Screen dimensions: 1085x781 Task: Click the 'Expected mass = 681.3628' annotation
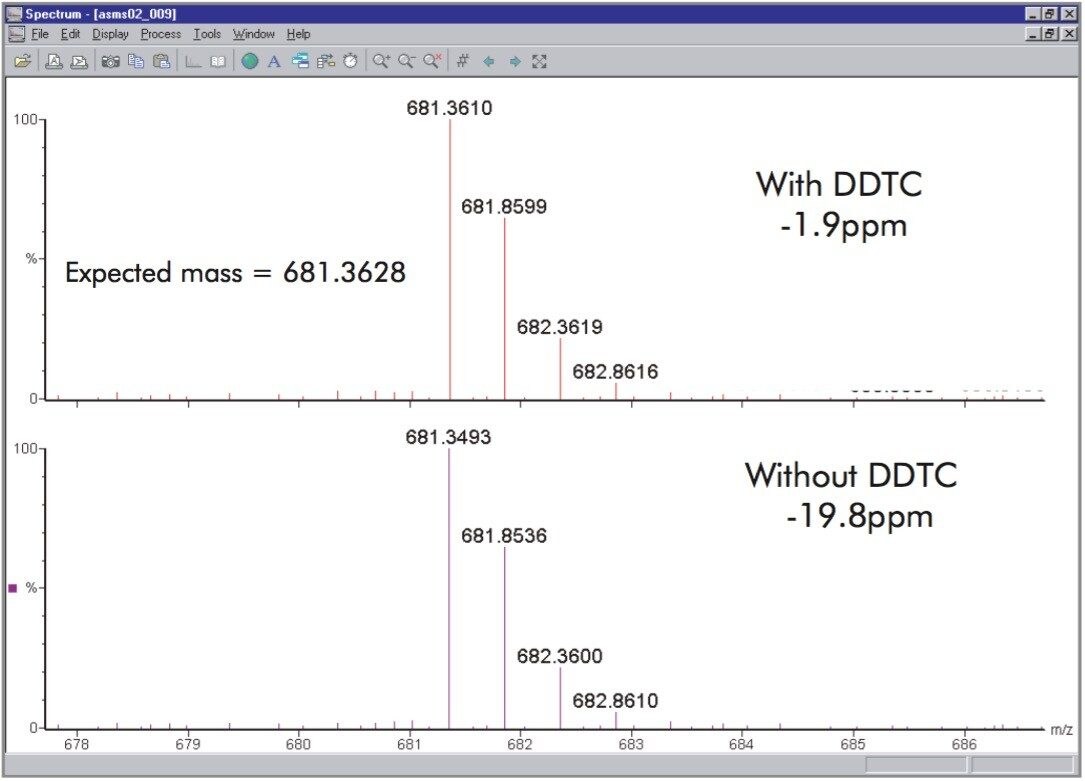click(x=235, y=273)
